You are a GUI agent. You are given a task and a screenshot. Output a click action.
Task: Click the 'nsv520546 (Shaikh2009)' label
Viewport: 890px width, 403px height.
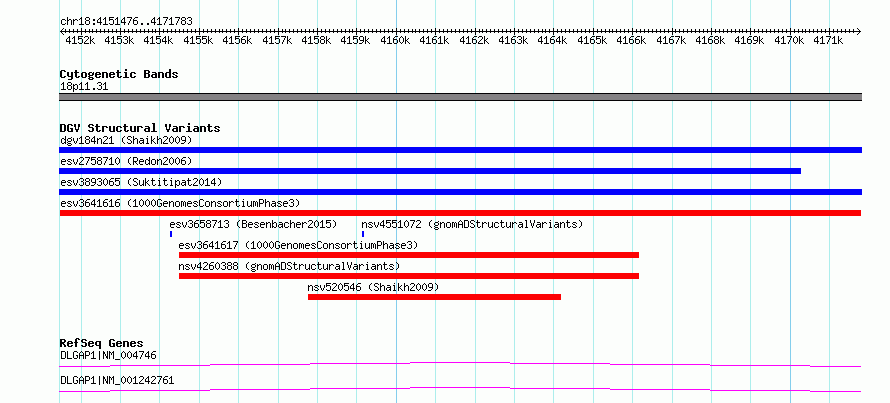click(373, 287)
